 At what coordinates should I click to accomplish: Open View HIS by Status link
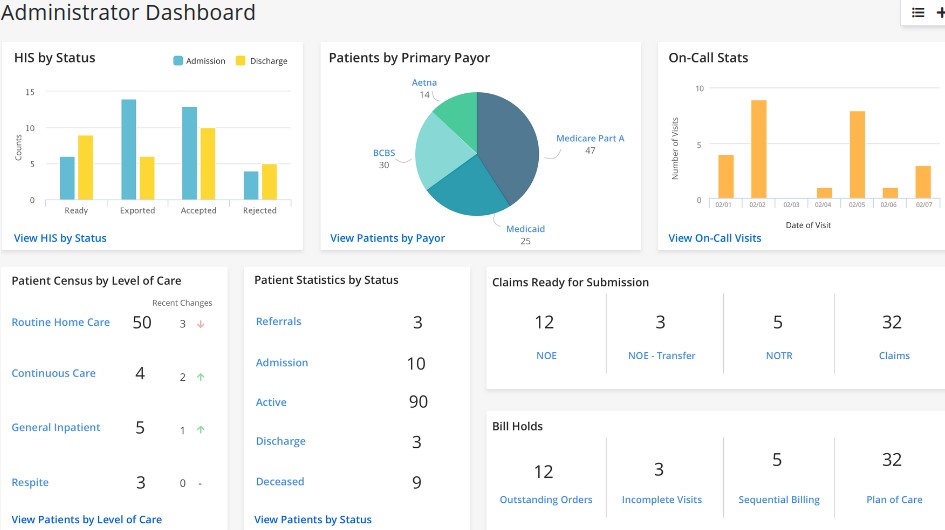tap(60, 238)
